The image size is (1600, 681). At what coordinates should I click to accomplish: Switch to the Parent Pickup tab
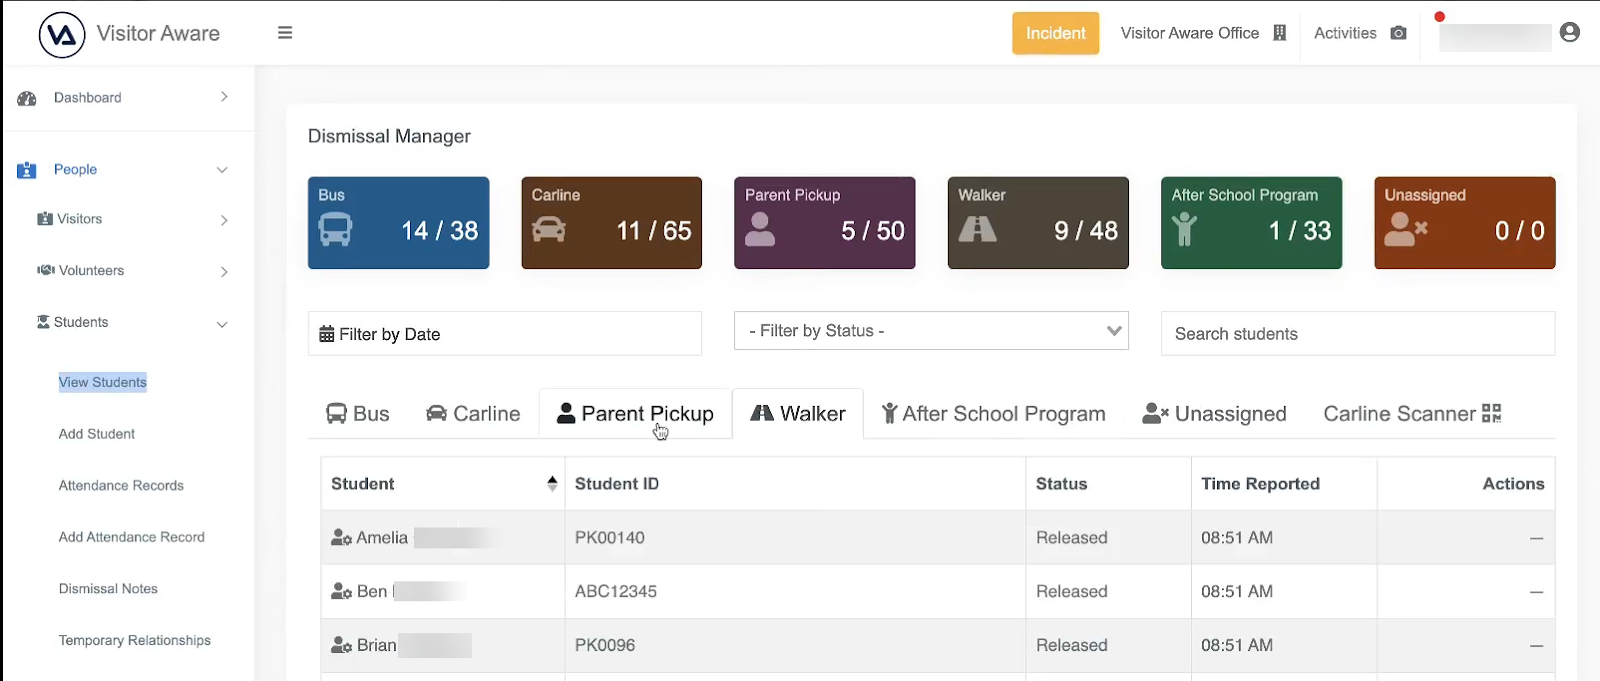(636, 414)
